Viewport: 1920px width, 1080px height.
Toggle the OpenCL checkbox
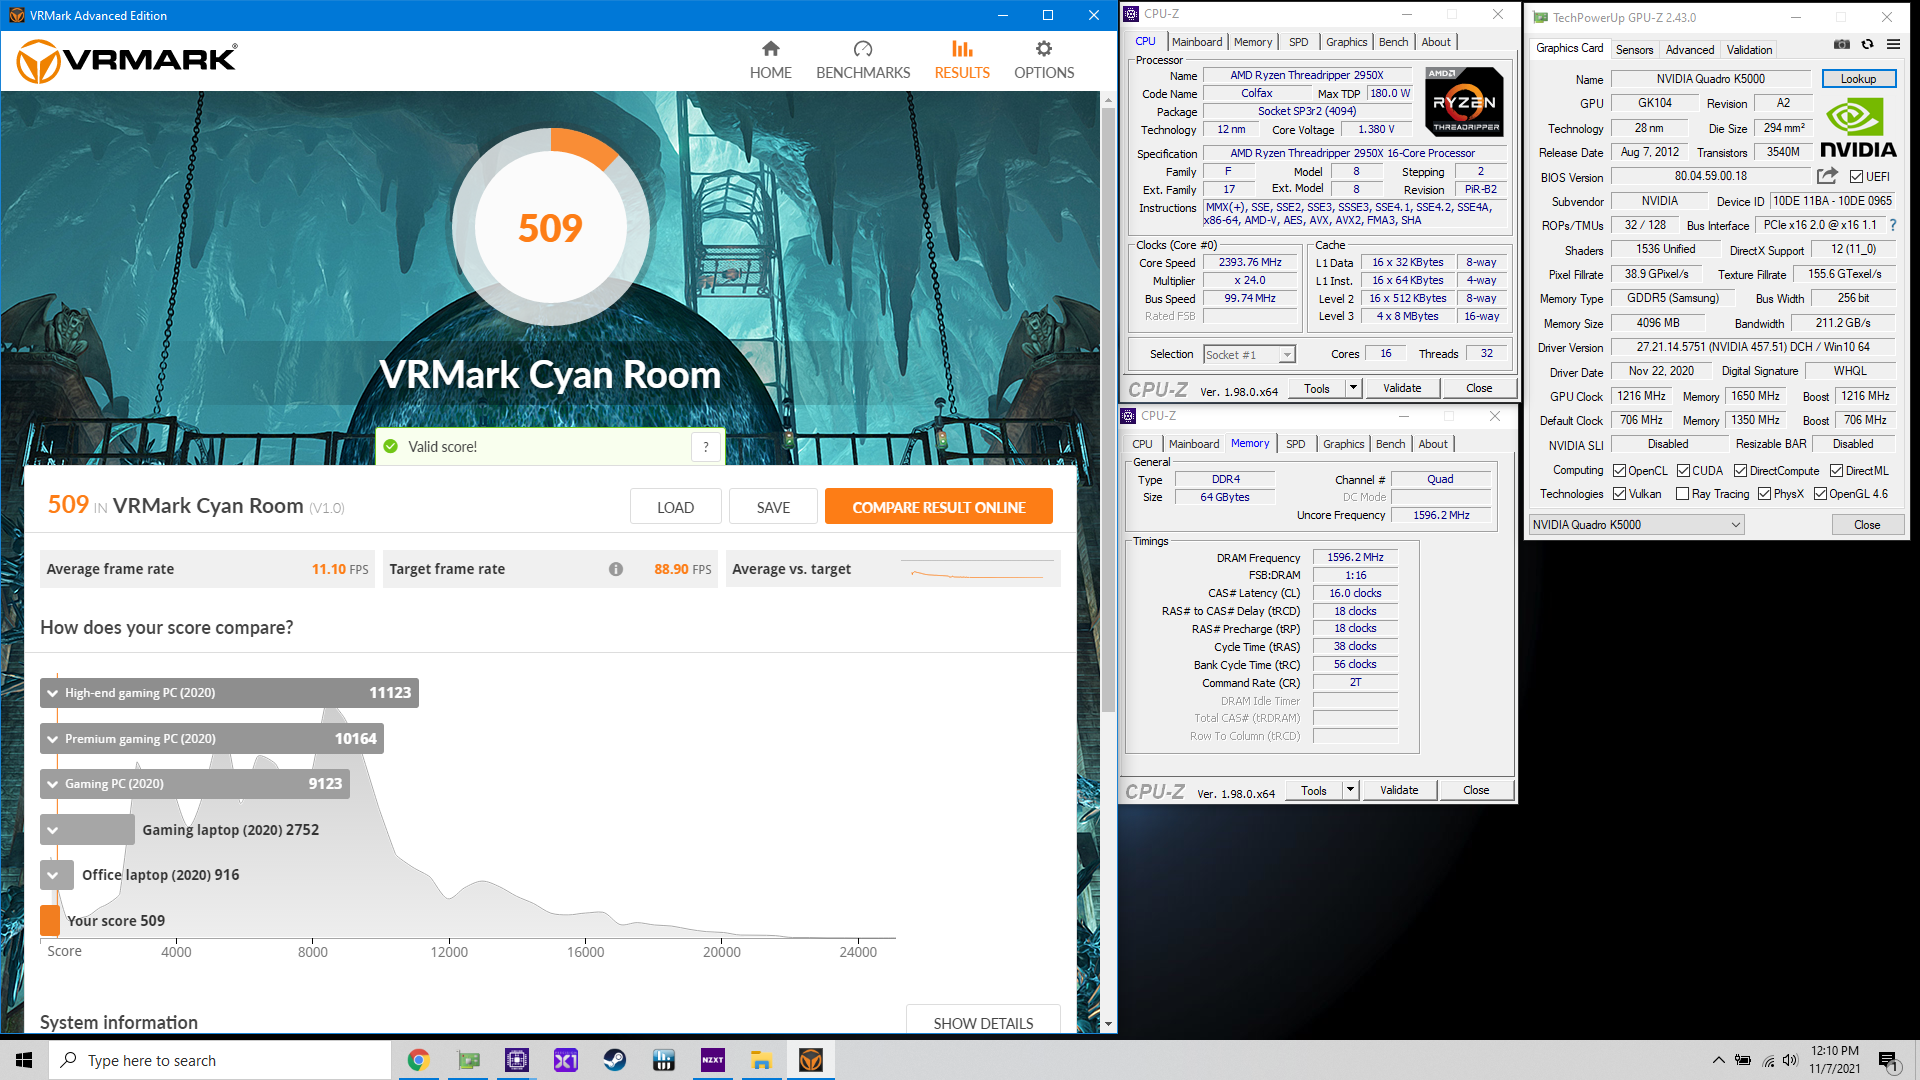pyautogui.click(x=1619, y=471)
